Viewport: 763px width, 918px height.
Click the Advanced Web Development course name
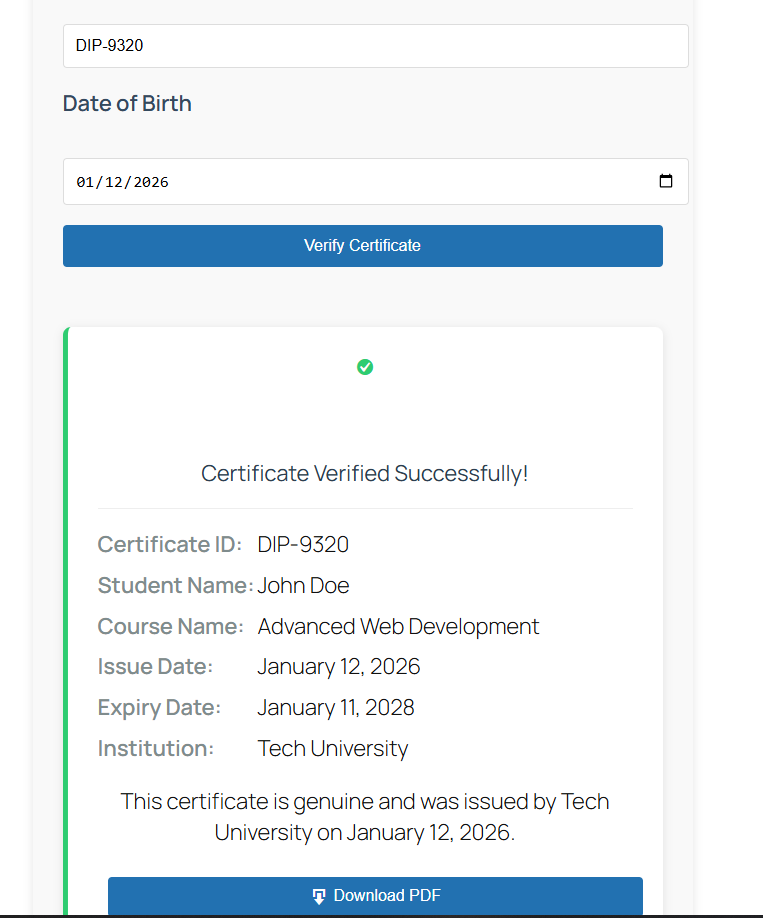click(398, 626)
